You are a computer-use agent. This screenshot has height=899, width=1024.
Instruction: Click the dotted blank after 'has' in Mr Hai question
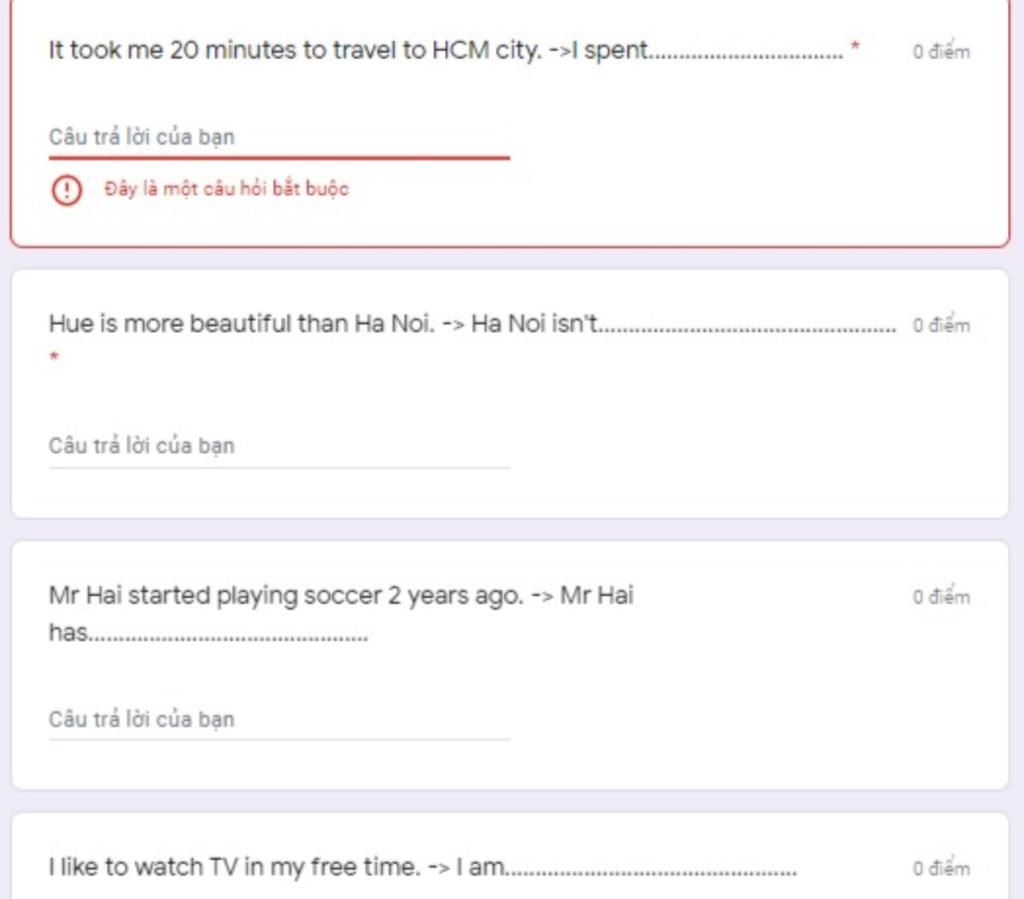pyautogui.click(x=229, y=637)
